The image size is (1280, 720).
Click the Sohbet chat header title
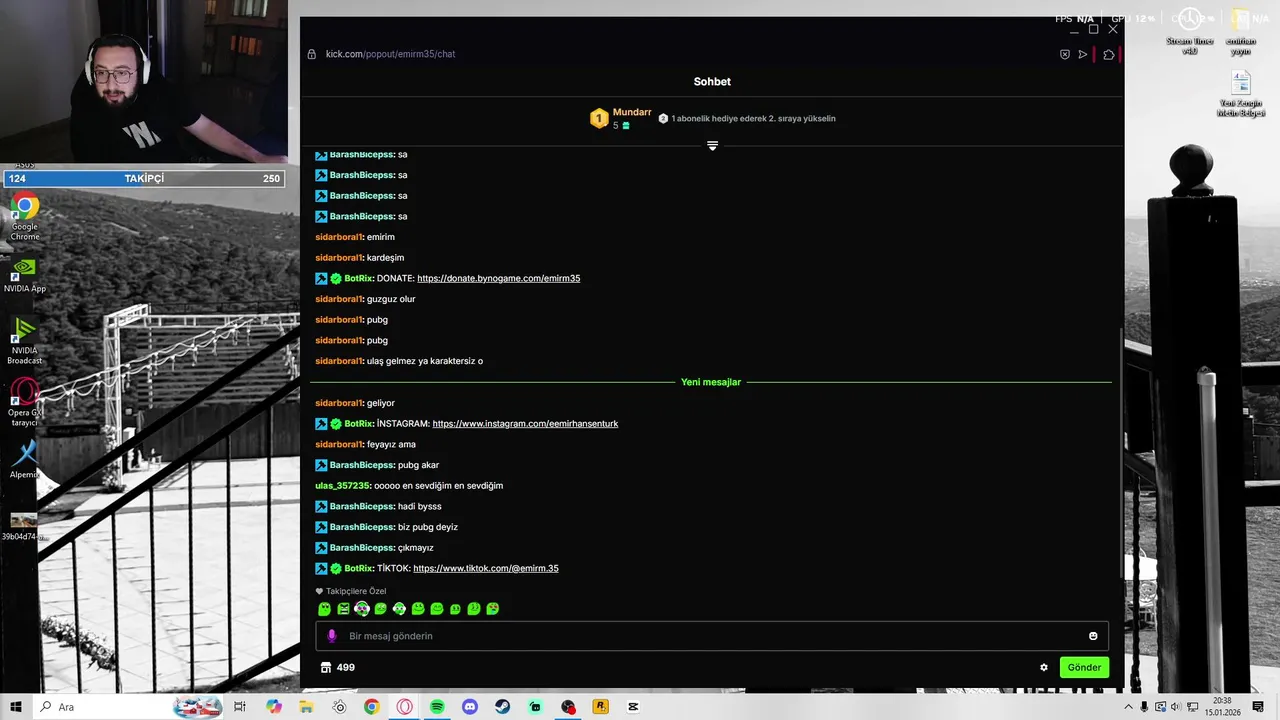[x=712, y=82]
